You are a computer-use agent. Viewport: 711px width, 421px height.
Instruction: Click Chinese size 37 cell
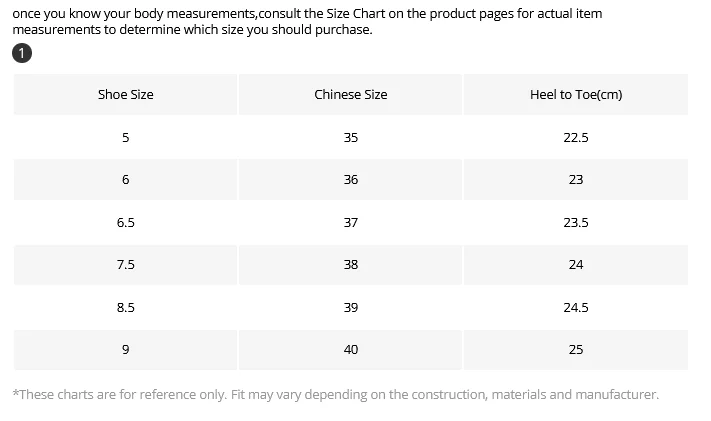(351, 222)
